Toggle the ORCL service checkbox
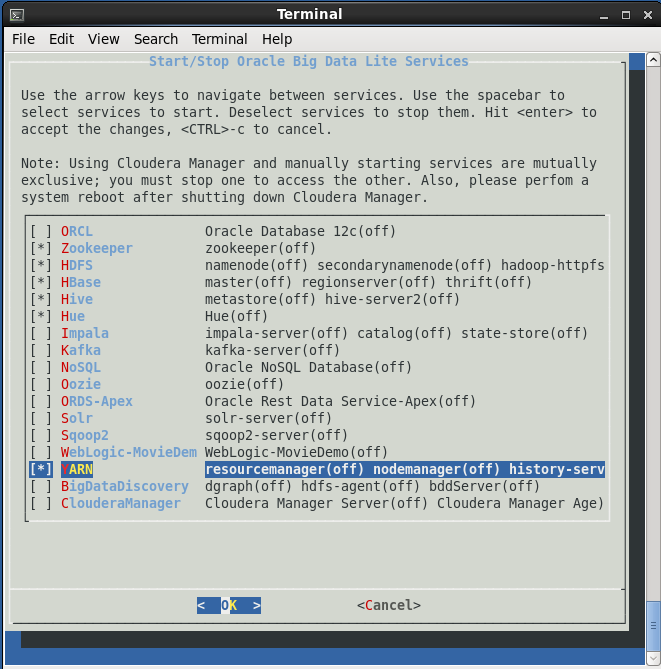Image resolution: width=661 pixels, height=669 pixels. [41, 231]
